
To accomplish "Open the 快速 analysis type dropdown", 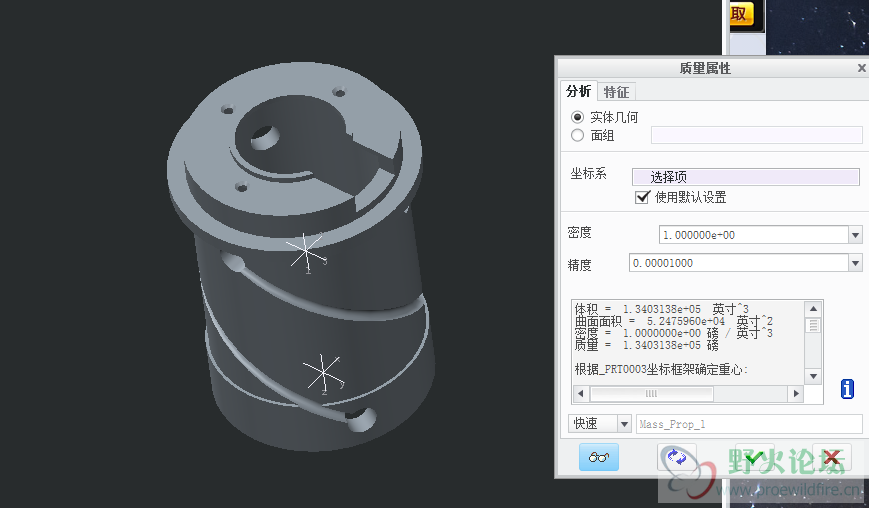I will coord(624,424).
